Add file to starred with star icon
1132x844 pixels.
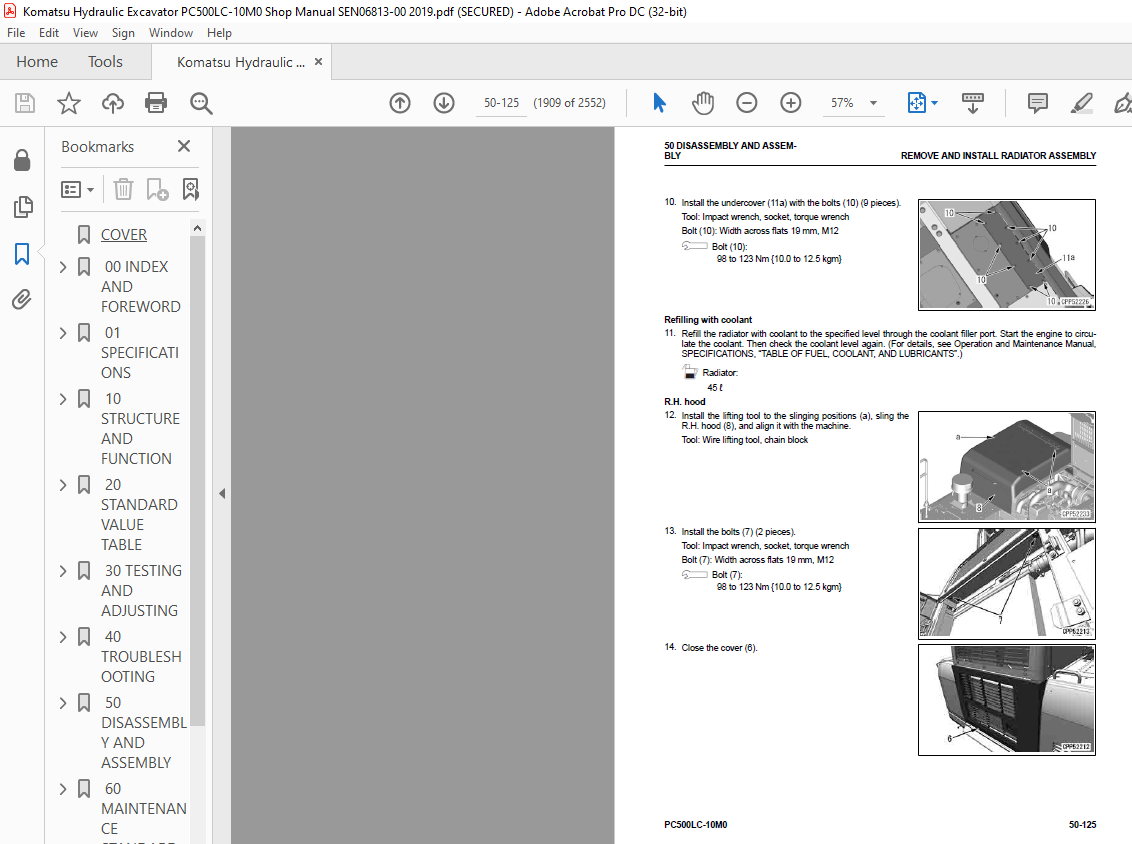(69, 103)
